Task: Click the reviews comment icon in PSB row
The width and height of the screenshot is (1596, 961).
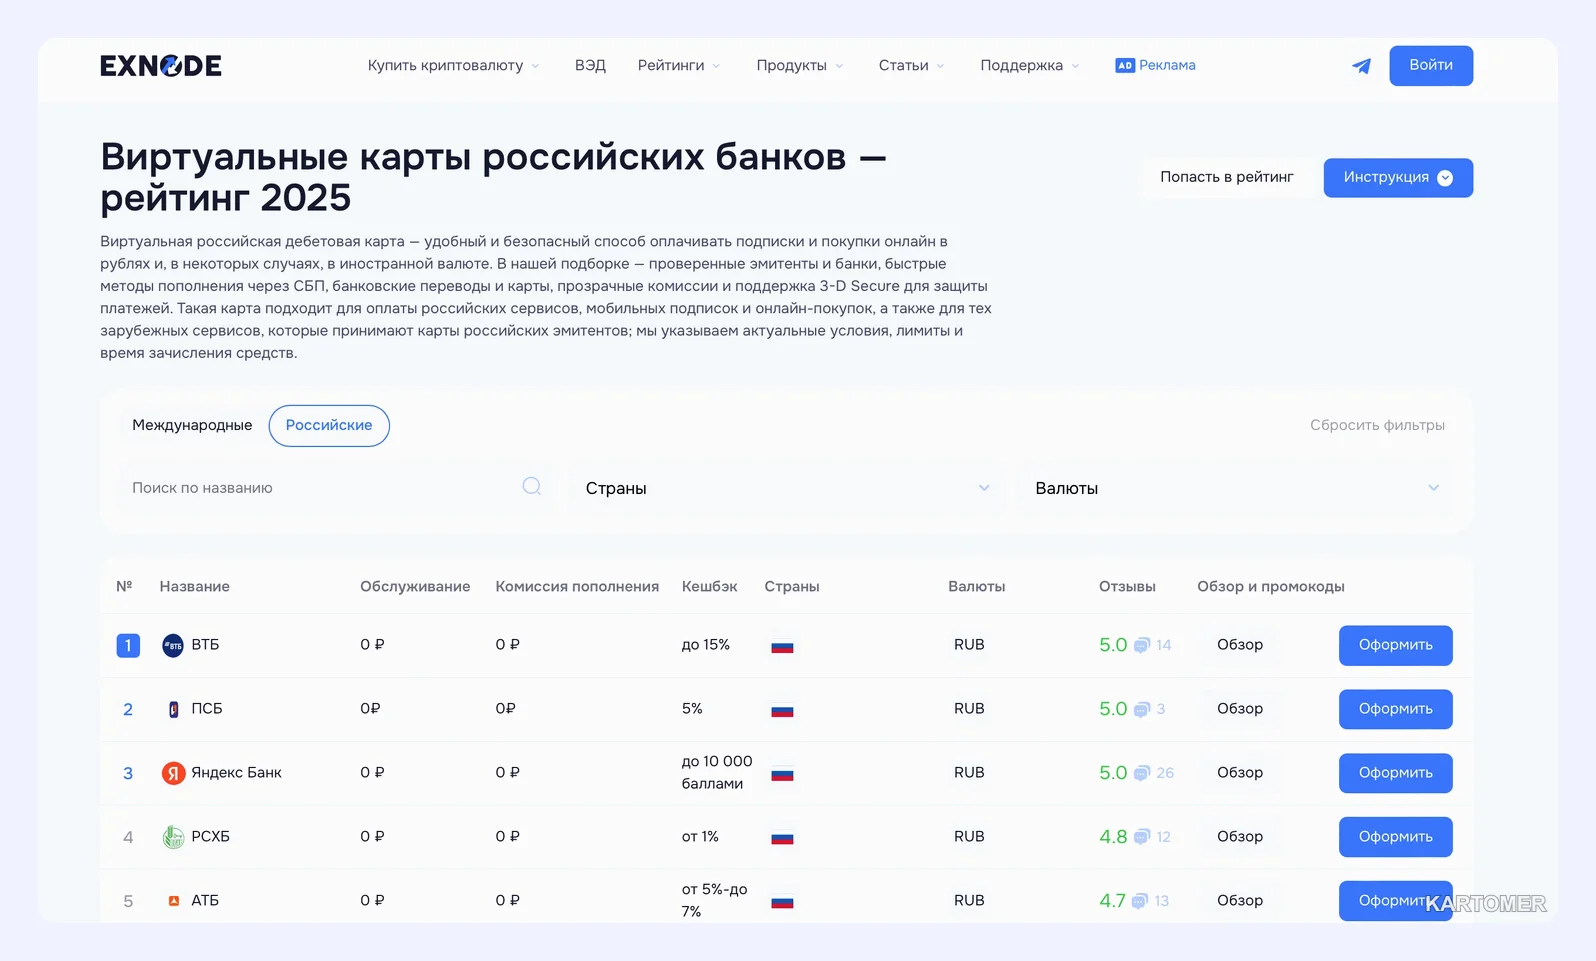Action: (x=1141, y=709)
